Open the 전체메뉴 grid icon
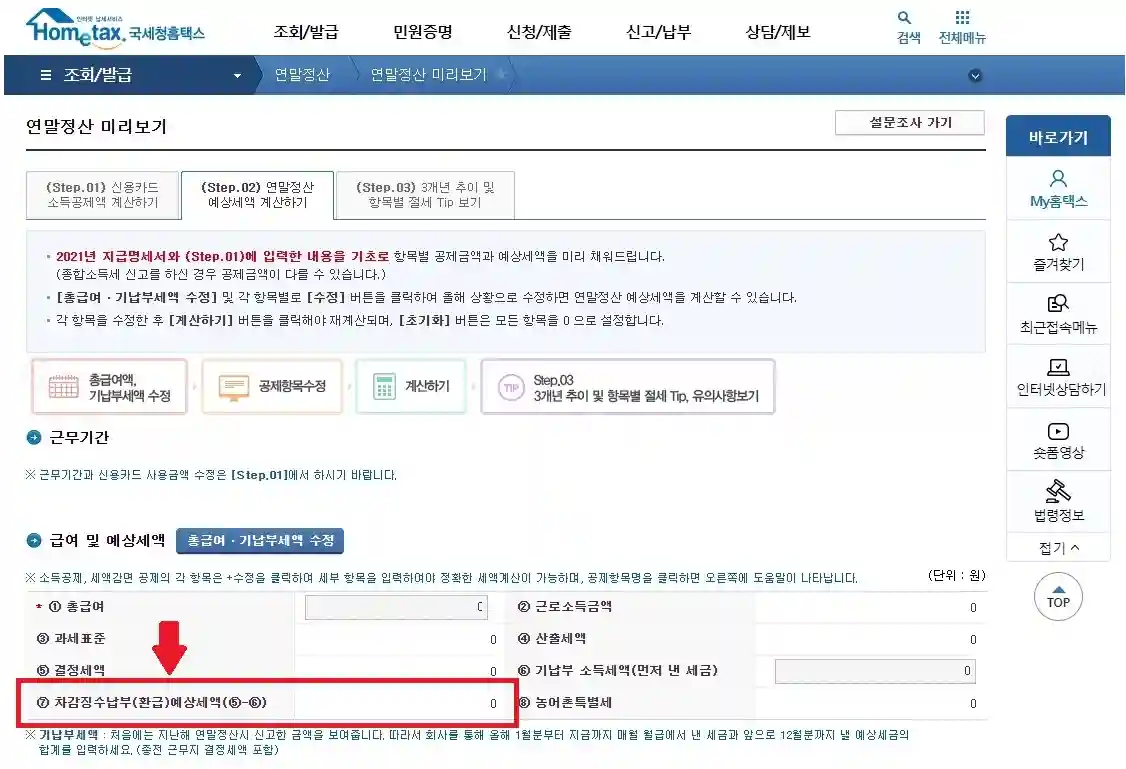Screen dimensions: 1126x769 [962, 19]
